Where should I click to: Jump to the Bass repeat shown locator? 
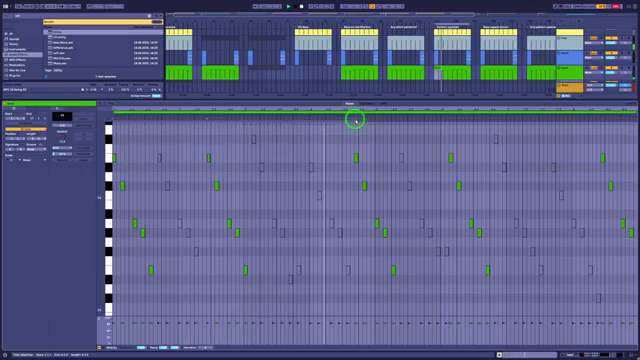pos(496,27)
